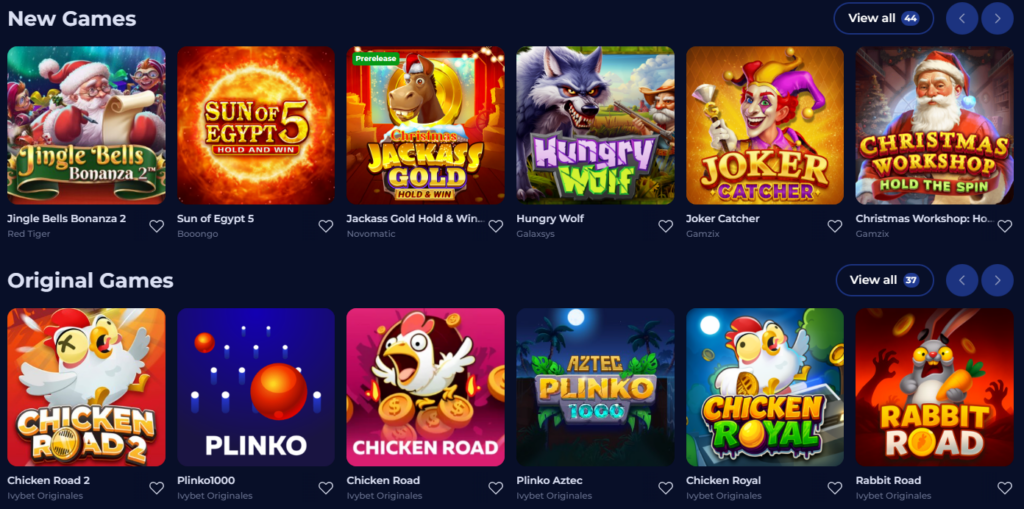Click the heart beside Rabbit Road

tap(1004, 488)
